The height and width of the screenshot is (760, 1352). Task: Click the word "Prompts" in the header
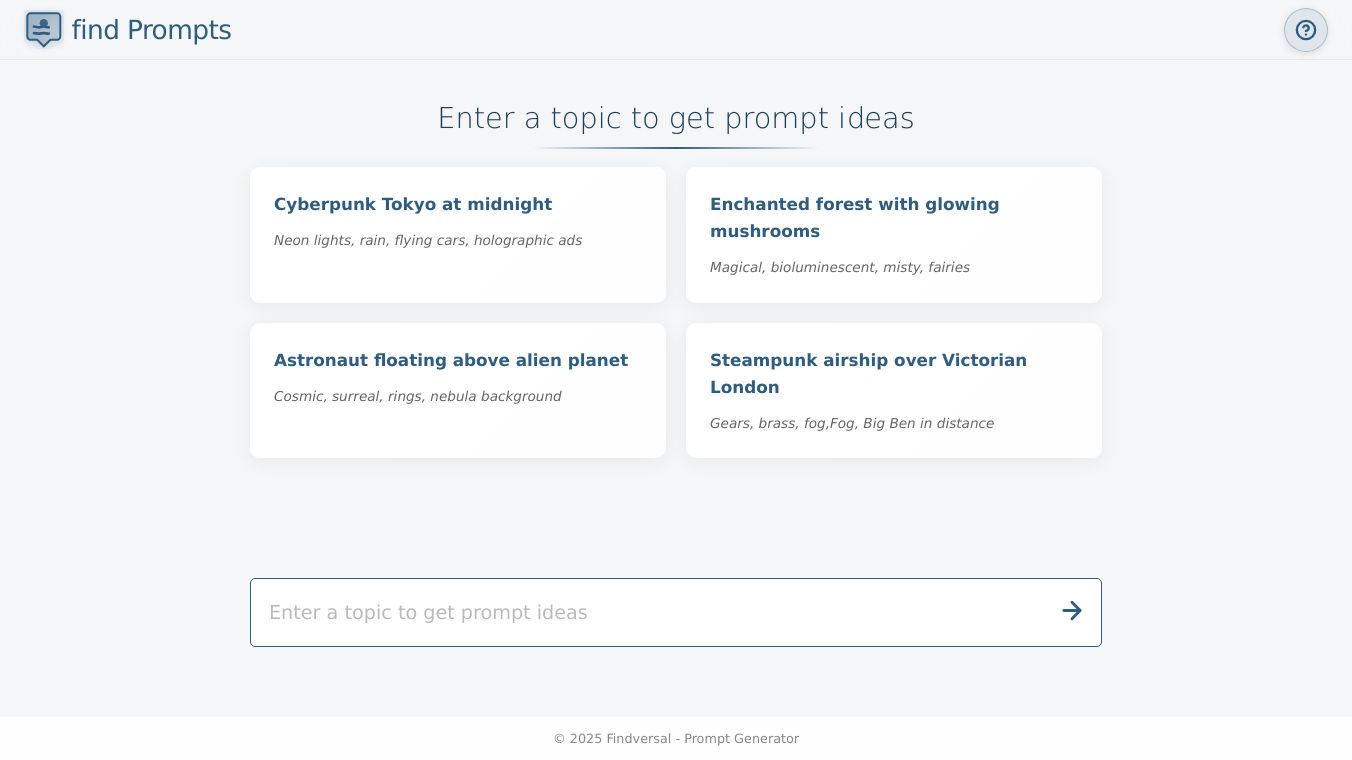tap(179, 30)
